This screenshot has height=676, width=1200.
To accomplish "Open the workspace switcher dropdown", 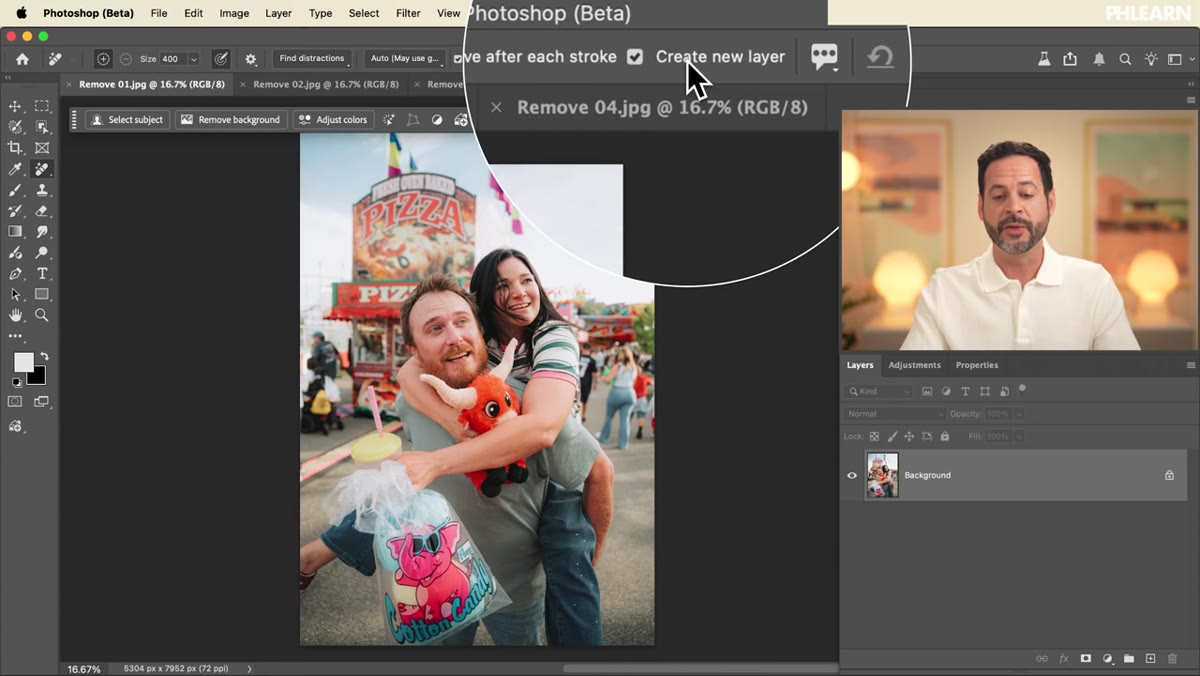I will pyautogui.click(x=1180, y=59).
